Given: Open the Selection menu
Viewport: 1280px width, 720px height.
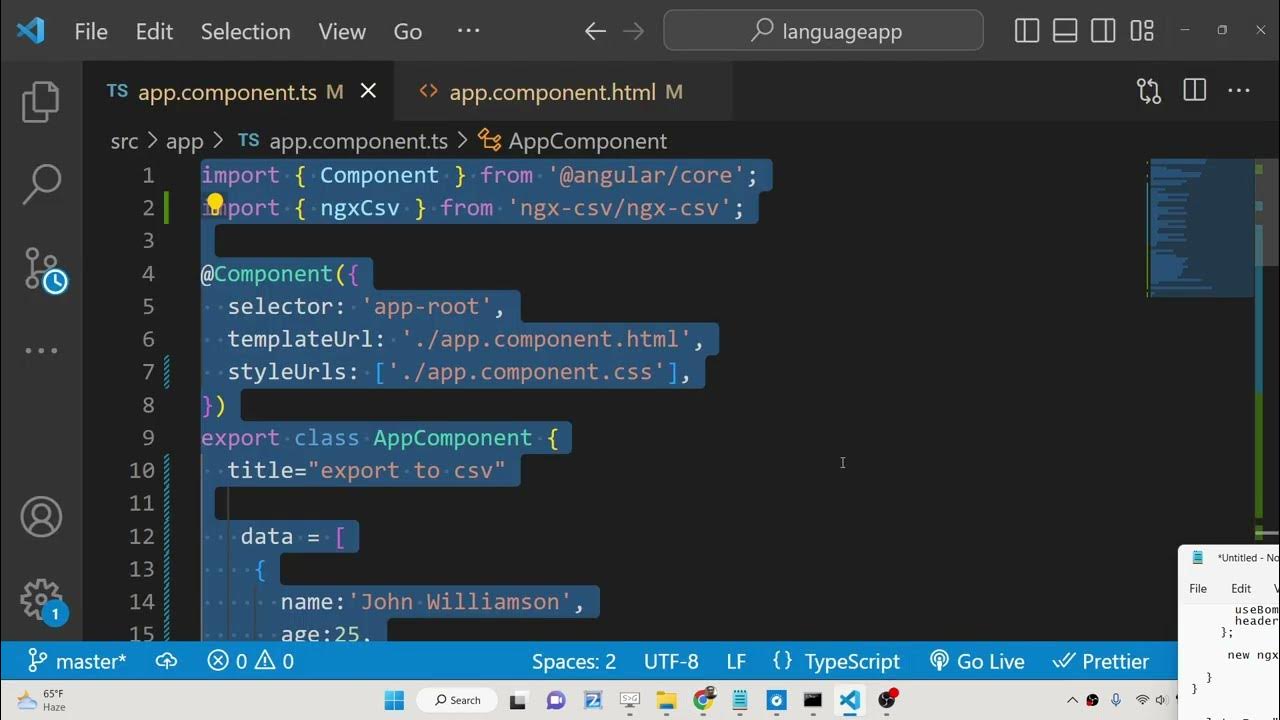Looking at the screenshot, I should (245, 32).
